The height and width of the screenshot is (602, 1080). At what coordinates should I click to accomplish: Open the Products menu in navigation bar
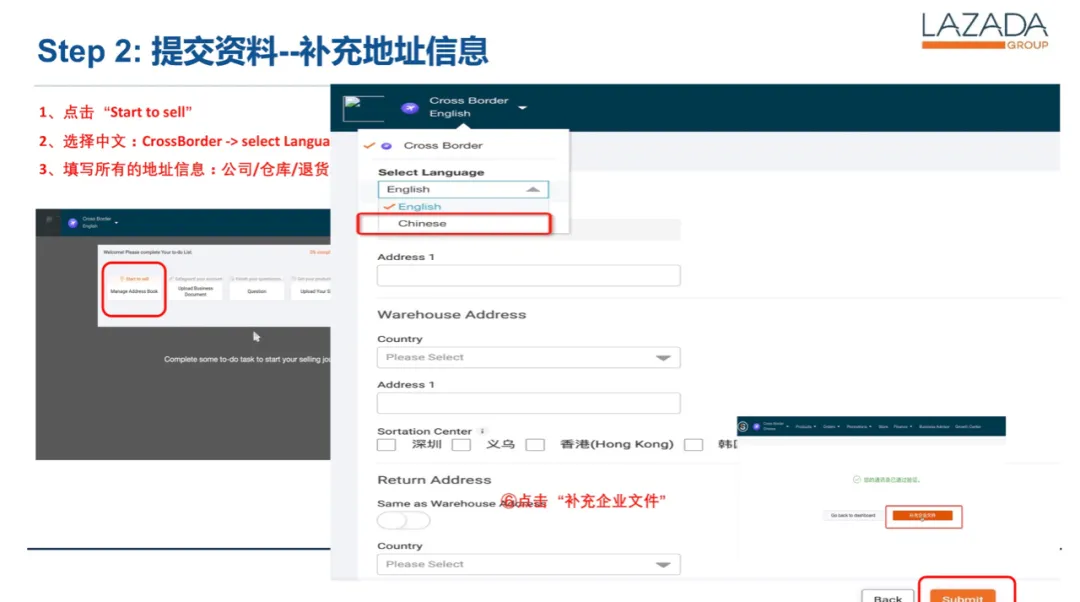point(803,426)
